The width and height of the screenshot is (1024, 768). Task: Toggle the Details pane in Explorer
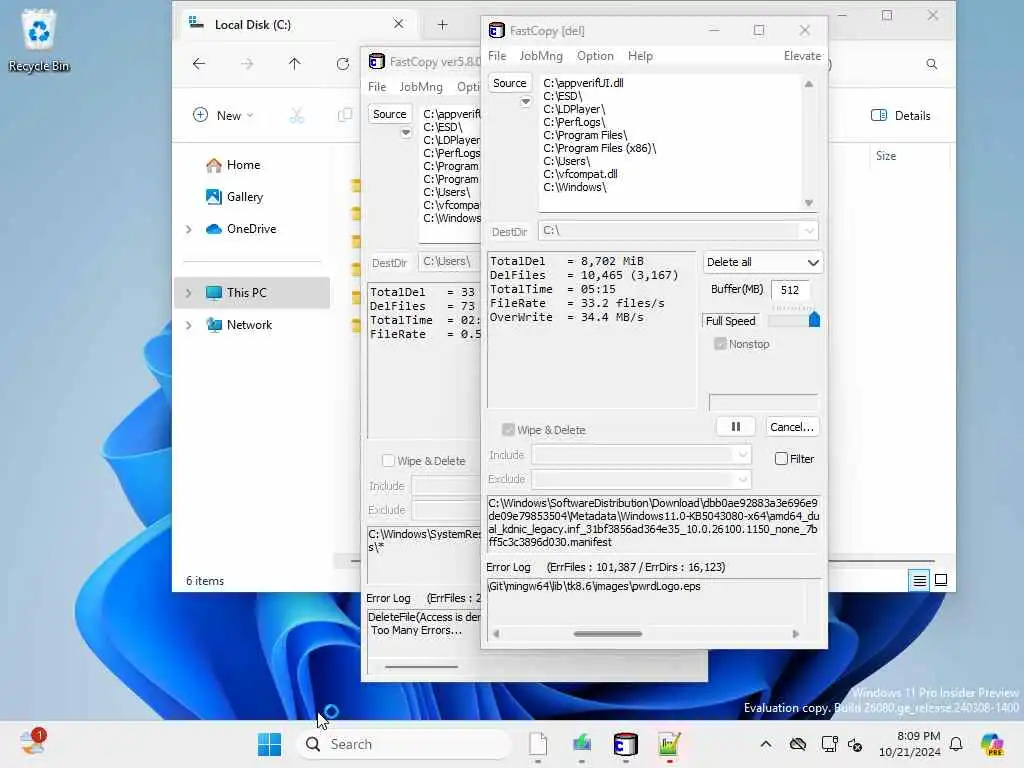pos(901,116)
